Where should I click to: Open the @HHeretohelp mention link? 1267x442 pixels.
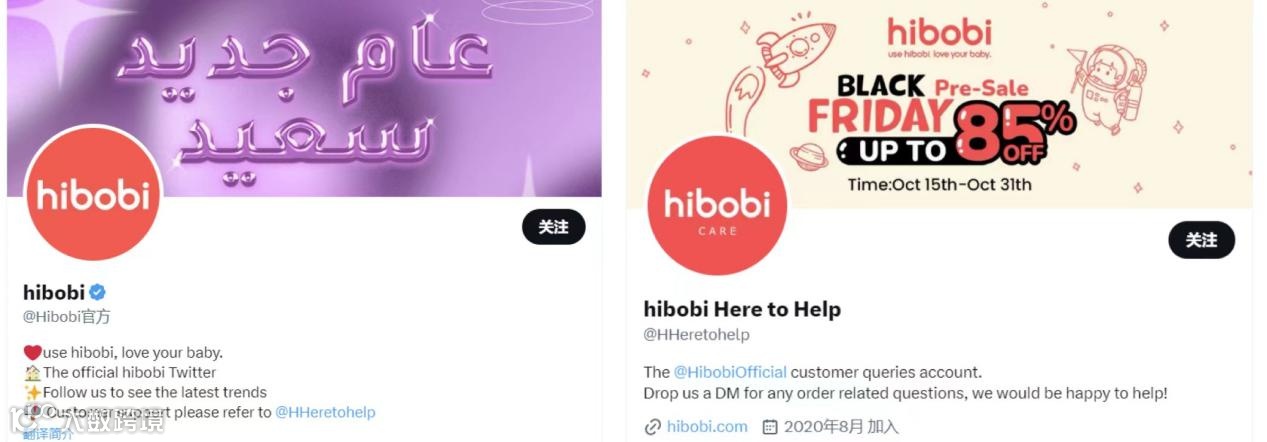(325, 412)
